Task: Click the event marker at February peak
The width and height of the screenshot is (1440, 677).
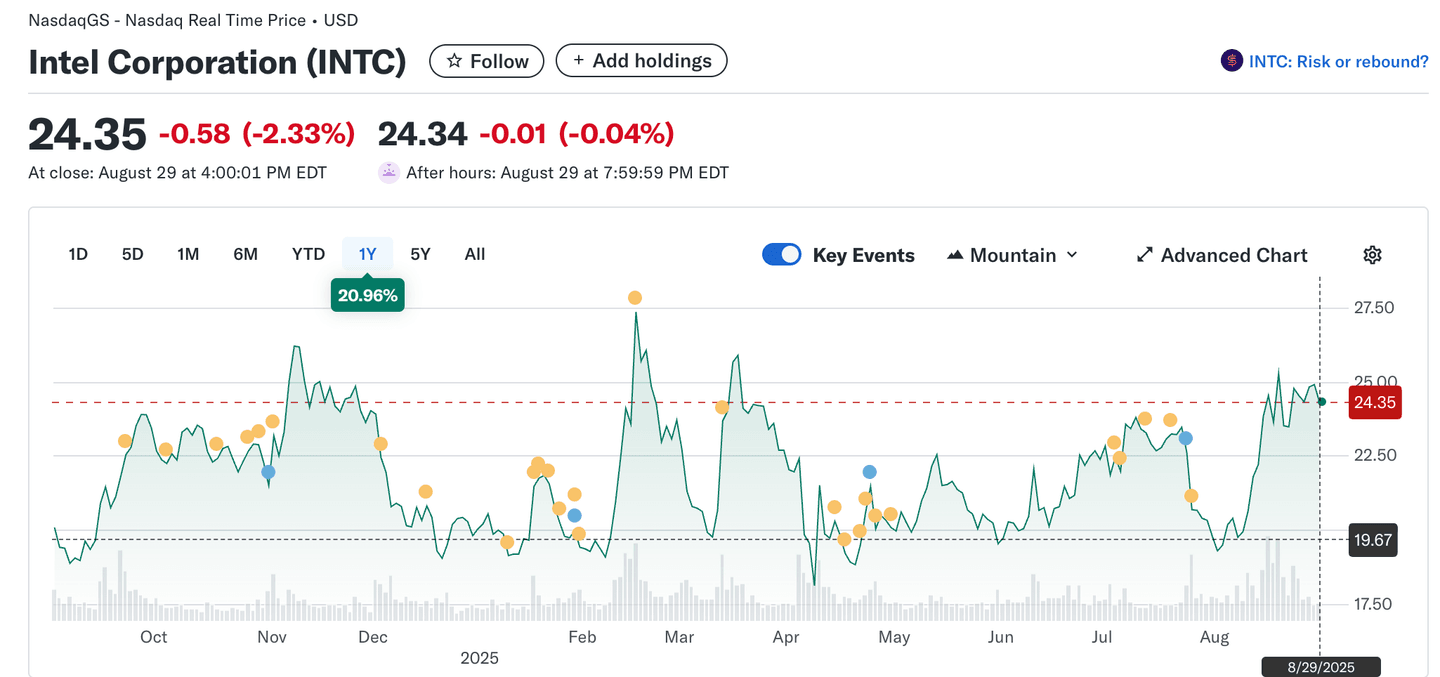Action: click(x=634, y=298)
